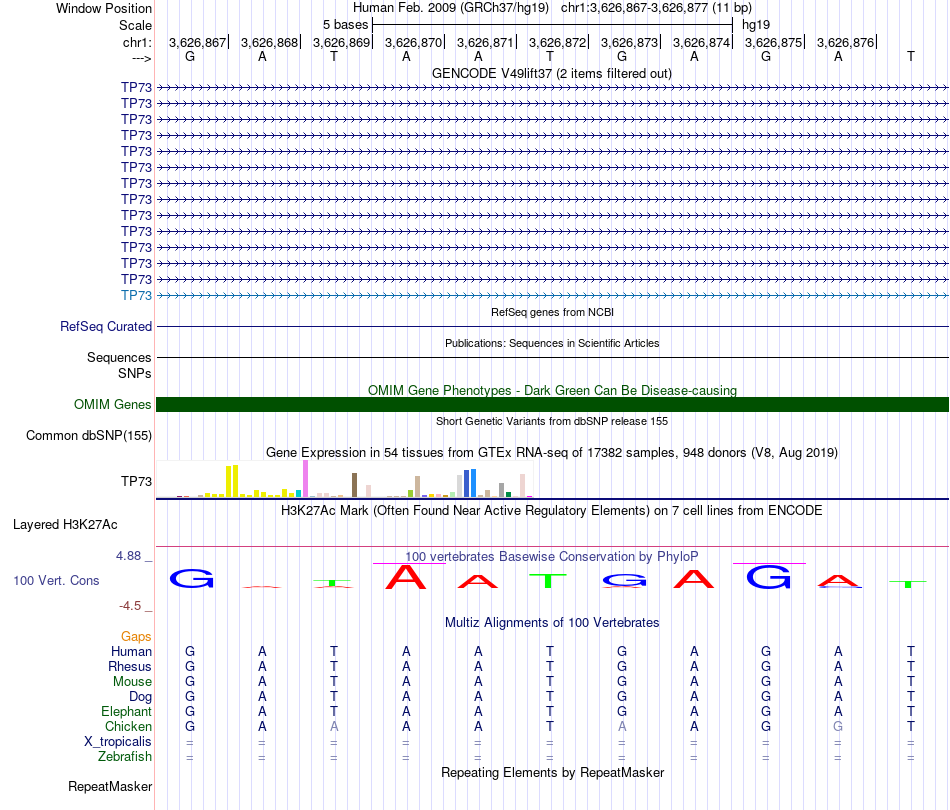Select the Elephant alignment row label

[x=126, y=711]
